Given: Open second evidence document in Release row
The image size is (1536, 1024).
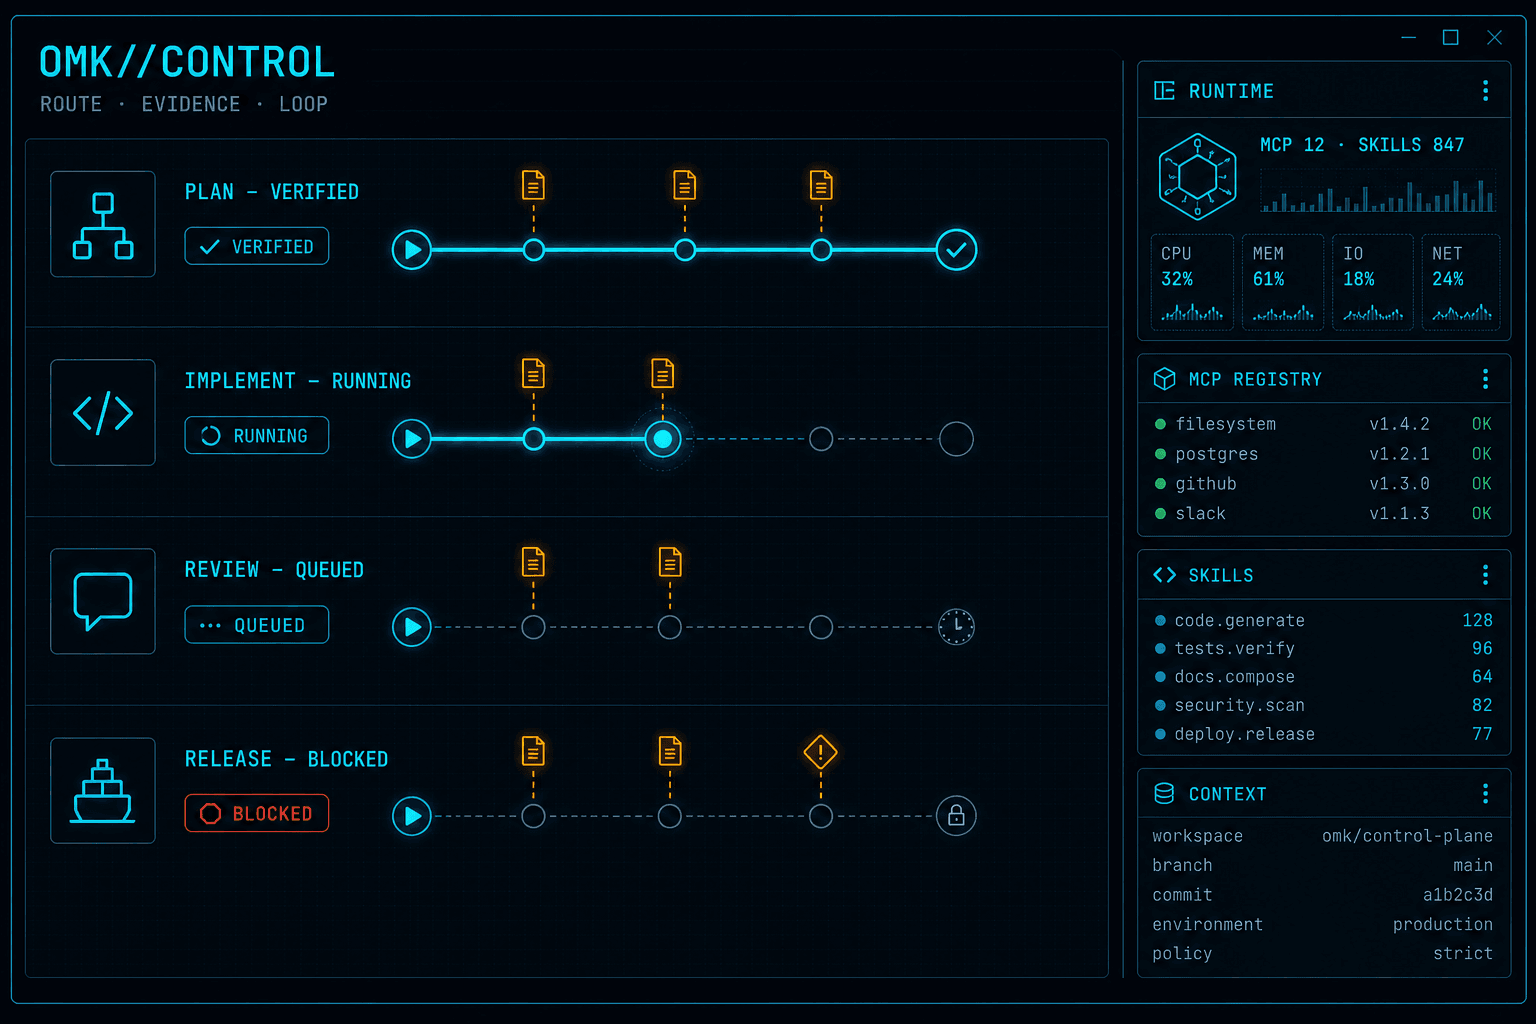Looking at the screenshot, I should tap(670, 751).
